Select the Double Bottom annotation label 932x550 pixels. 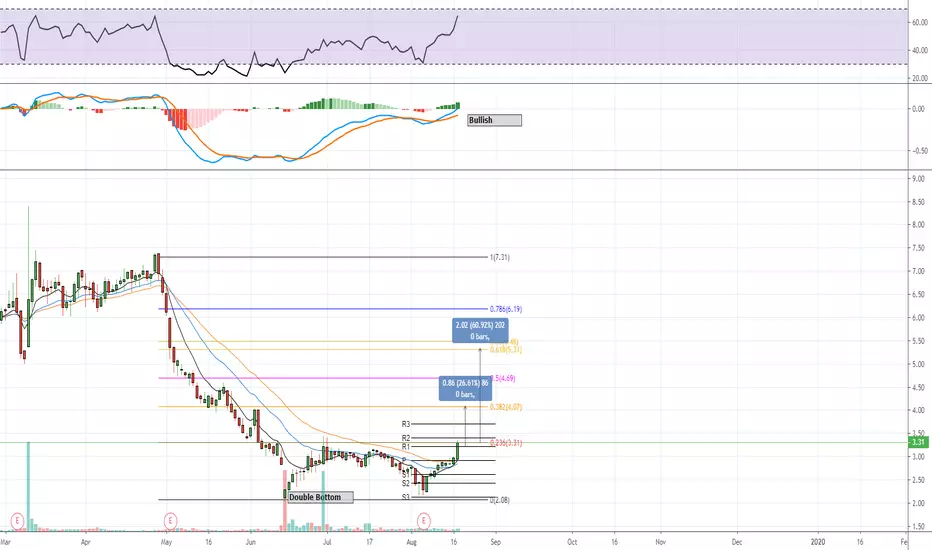(x=320, y=497)
